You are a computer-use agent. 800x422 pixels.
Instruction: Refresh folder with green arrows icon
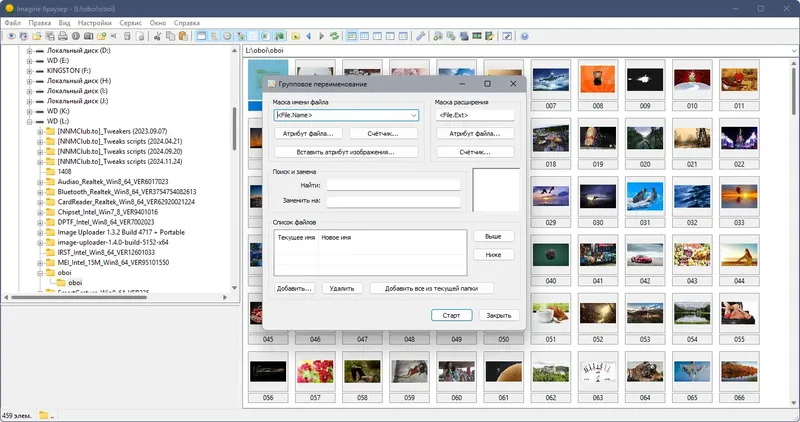334,36
